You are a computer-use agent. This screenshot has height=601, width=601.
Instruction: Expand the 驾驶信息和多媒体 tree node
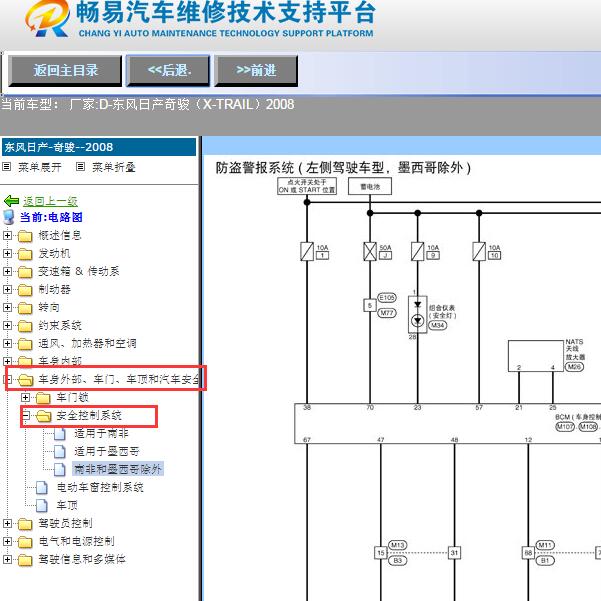click(7, 560)
